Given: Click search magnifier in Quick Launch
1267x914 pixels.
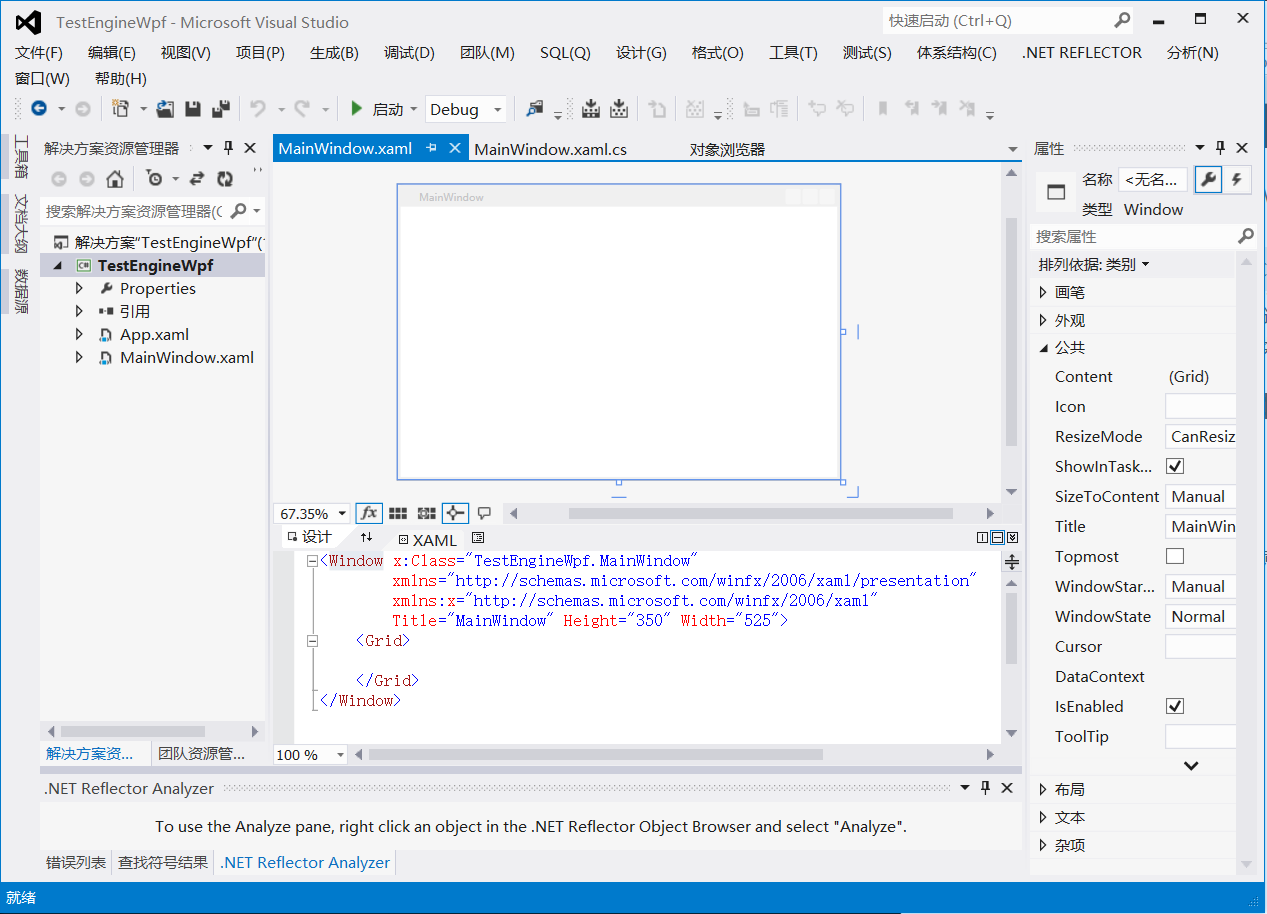Looking at the screenshot, I should (x=1123, y=20).
